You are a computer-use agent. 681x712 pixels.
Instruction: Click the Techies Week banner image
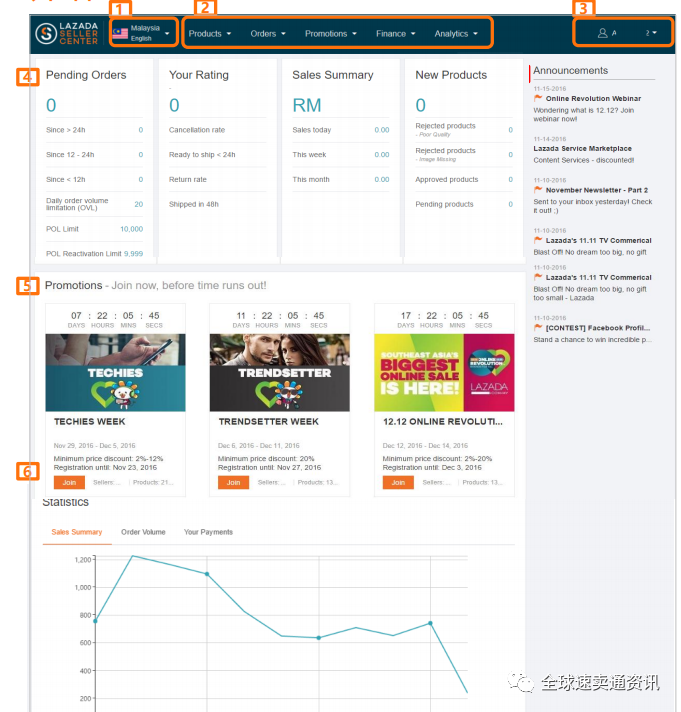click(x=115, y=373)
